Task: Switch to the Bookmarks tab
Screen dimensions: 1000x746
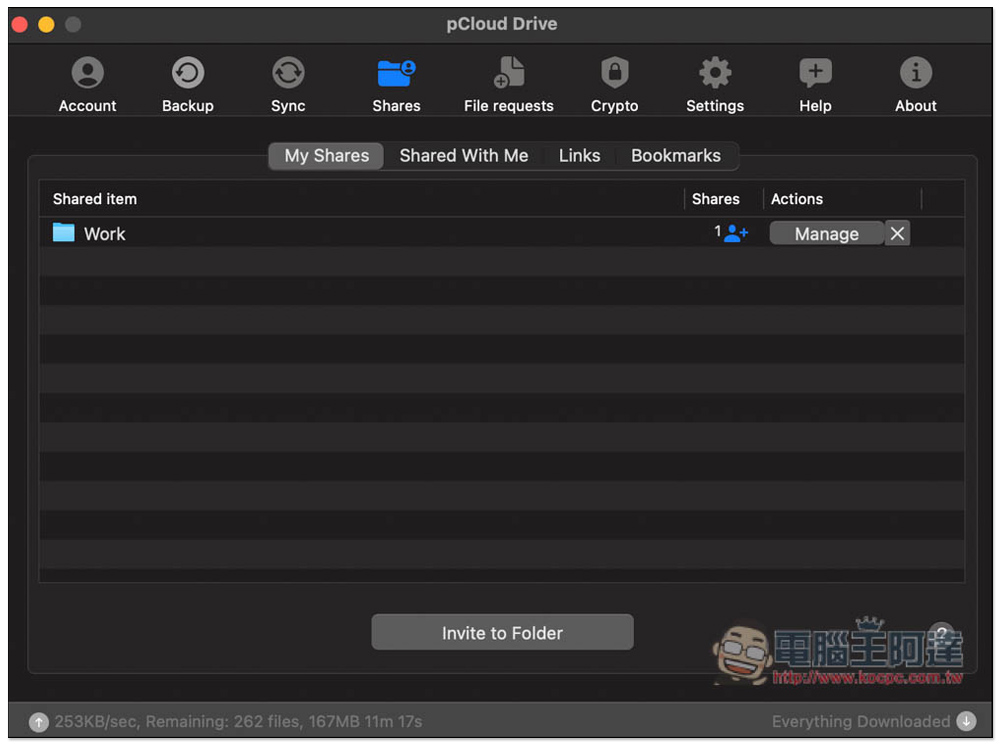Action: click(x=676, y=156)
